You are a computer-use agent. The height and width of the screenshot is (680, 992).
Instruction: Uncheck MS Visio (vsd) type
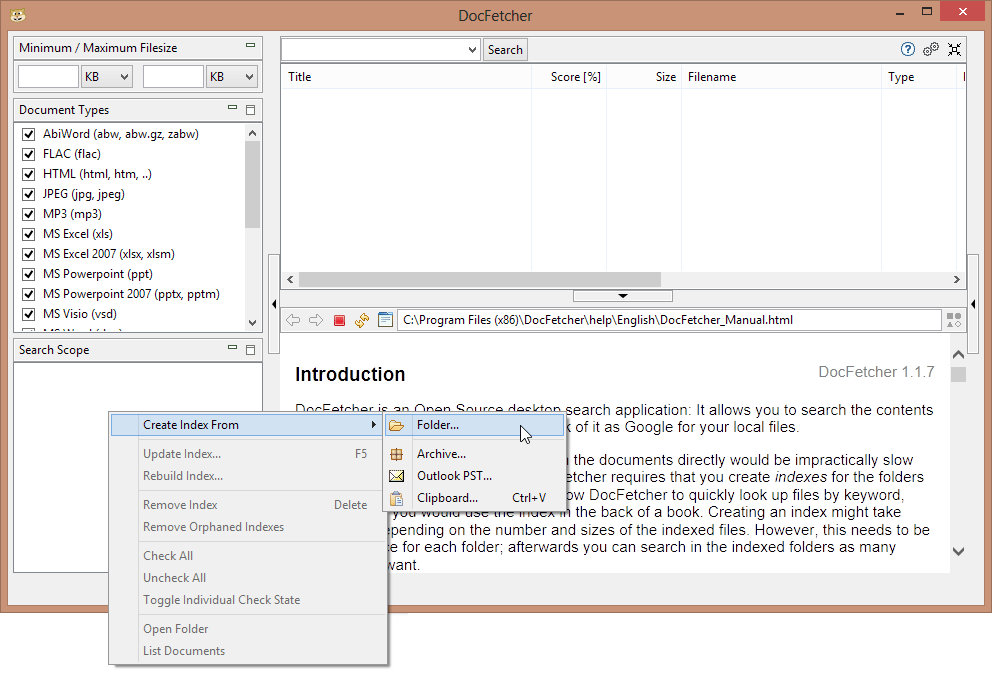pyautogui.click(x=28, y=314)
